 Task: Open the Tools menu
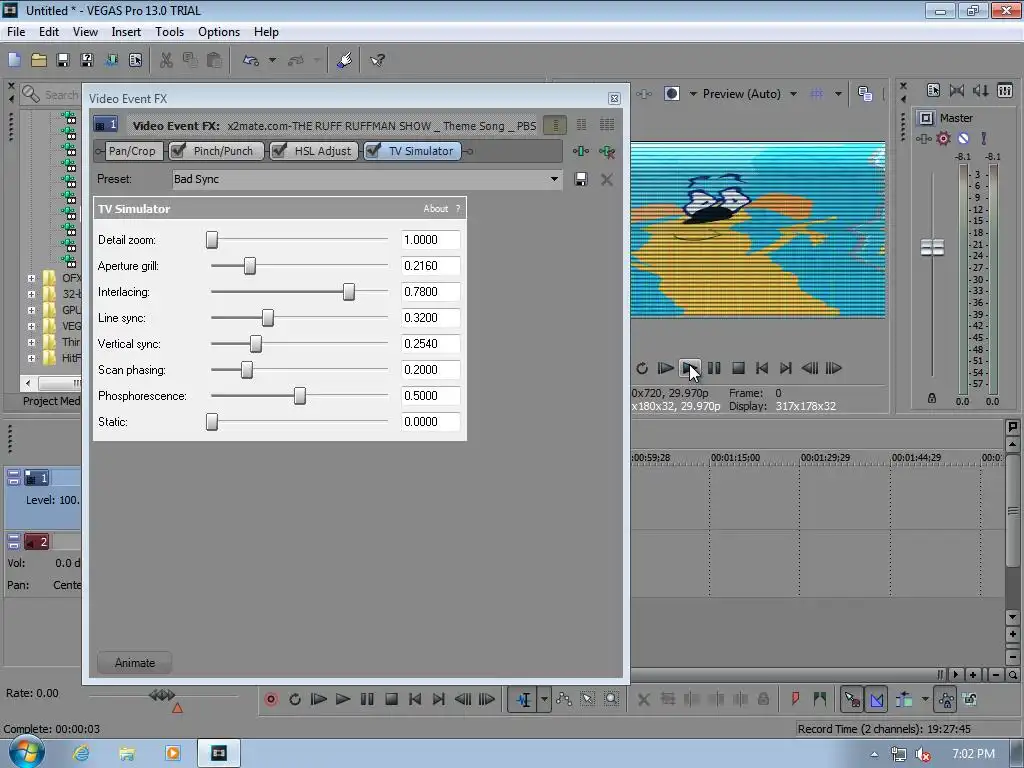[x=169, y=32]
